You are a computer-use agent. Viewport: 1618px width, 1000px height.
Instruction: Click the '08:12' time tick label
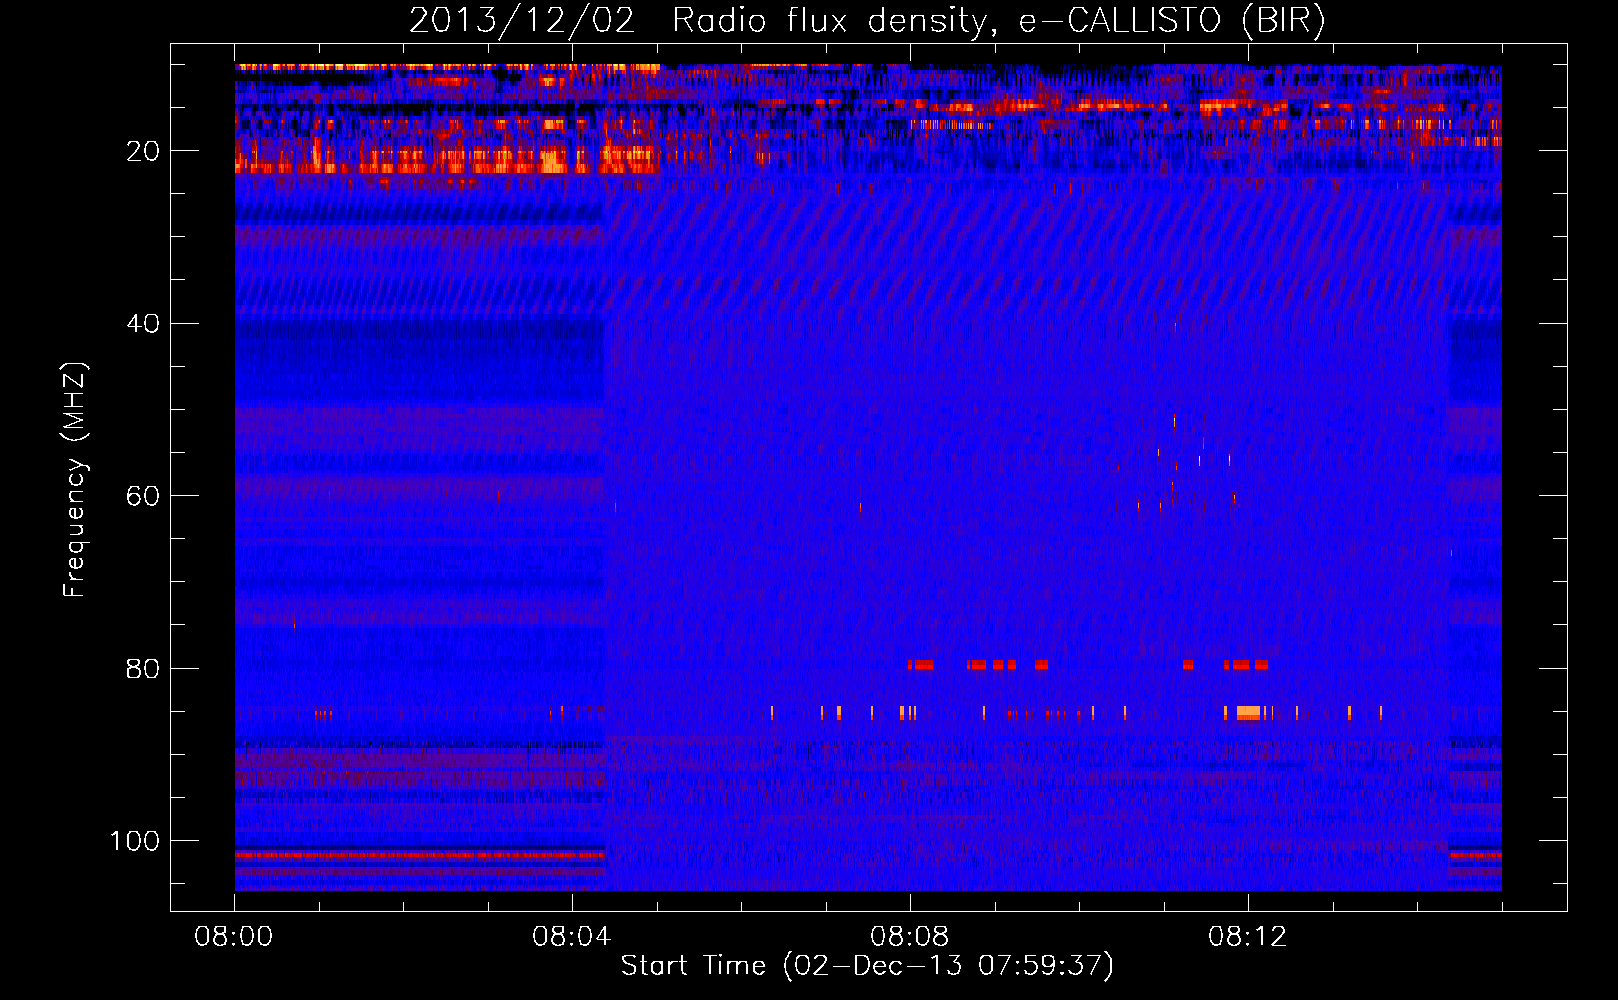[1248, 937]
